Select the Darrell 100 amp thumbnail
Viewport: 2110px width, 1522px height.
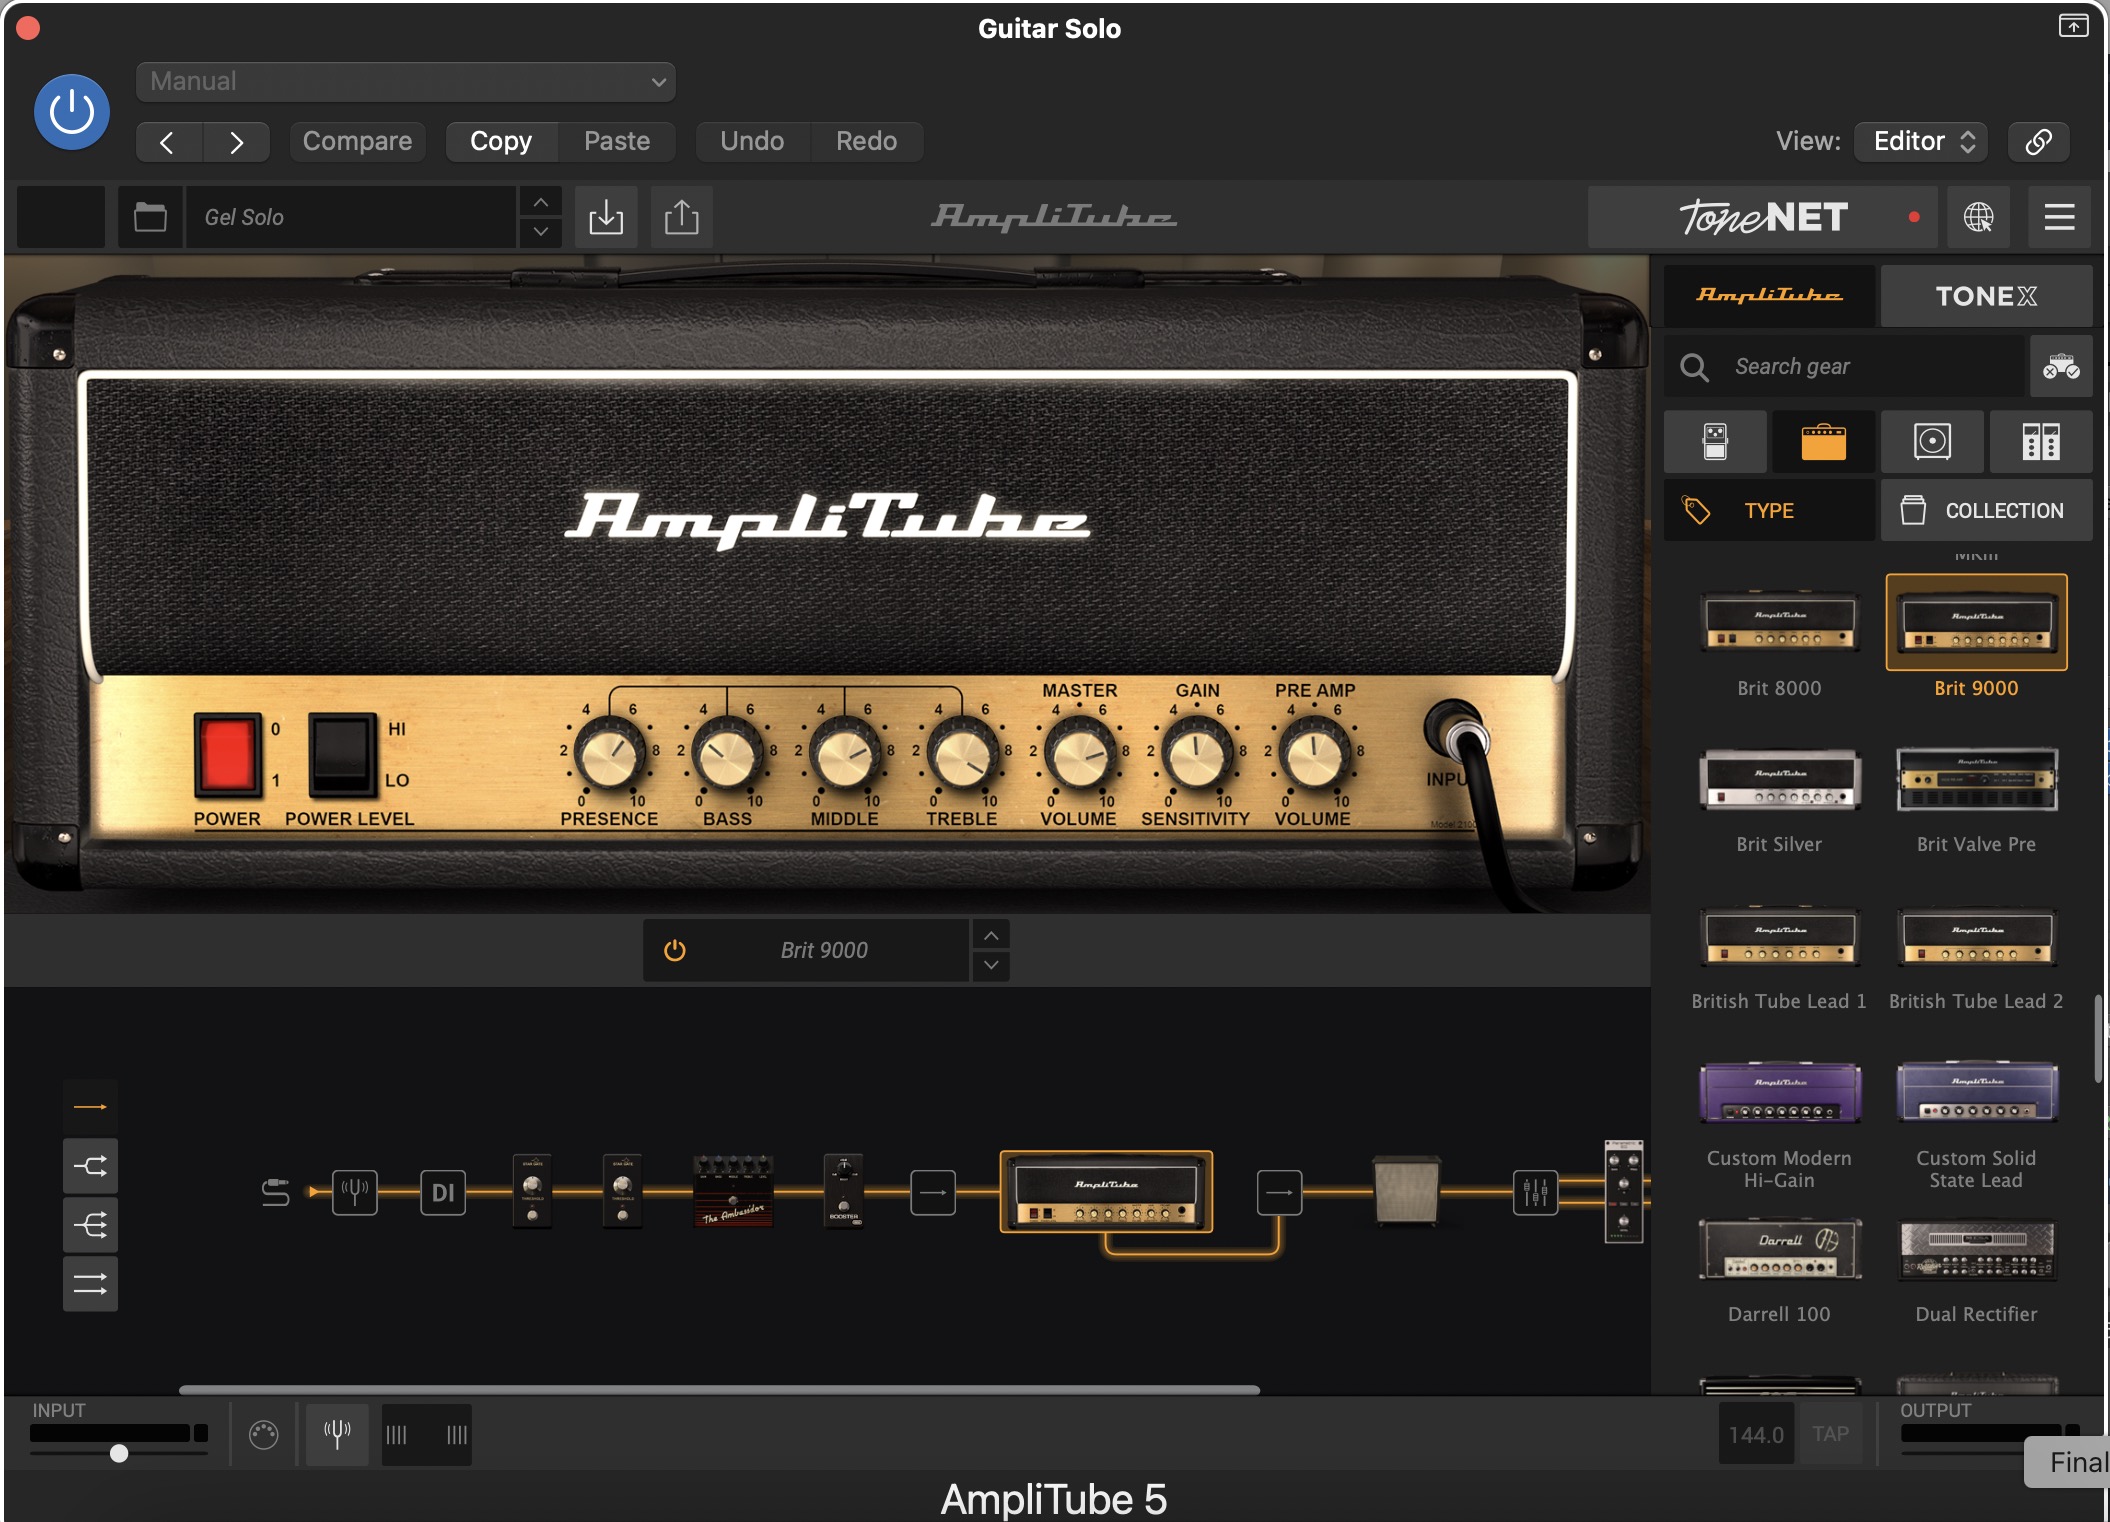click(x=1779, y=1250)
